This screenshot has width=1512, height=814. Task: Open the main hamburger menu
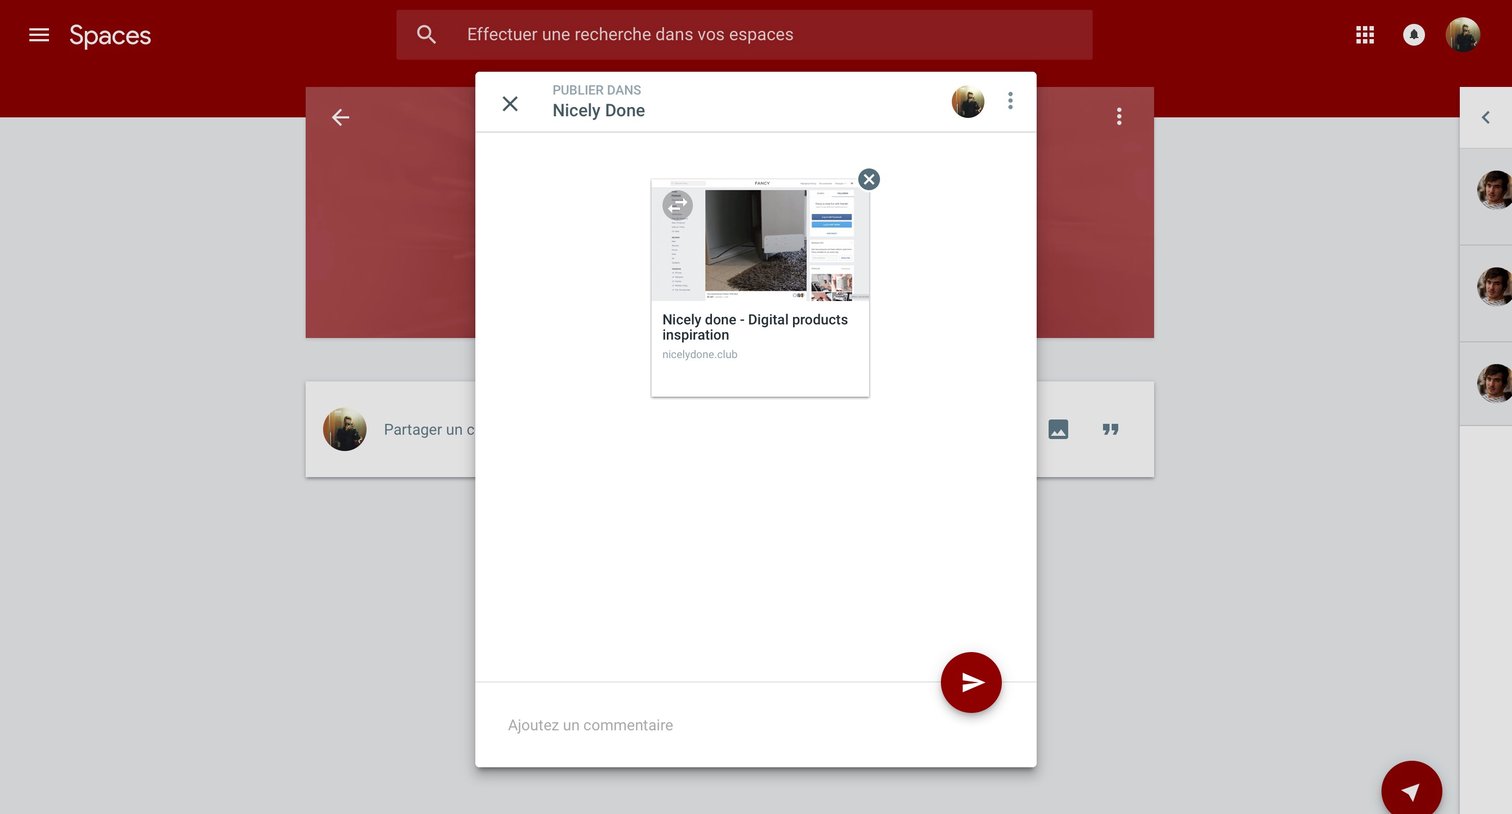[39, 35]
